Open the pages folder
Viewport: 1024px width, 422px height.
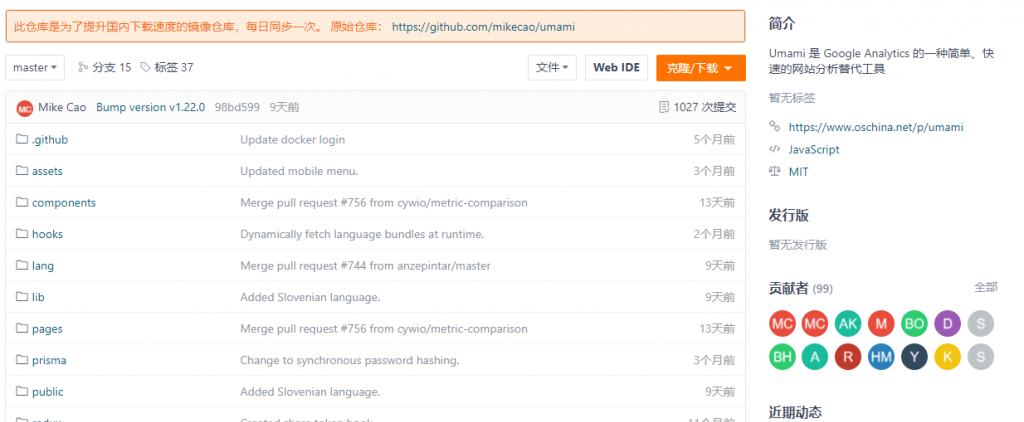pyautogui.click(x=47, y=329)
